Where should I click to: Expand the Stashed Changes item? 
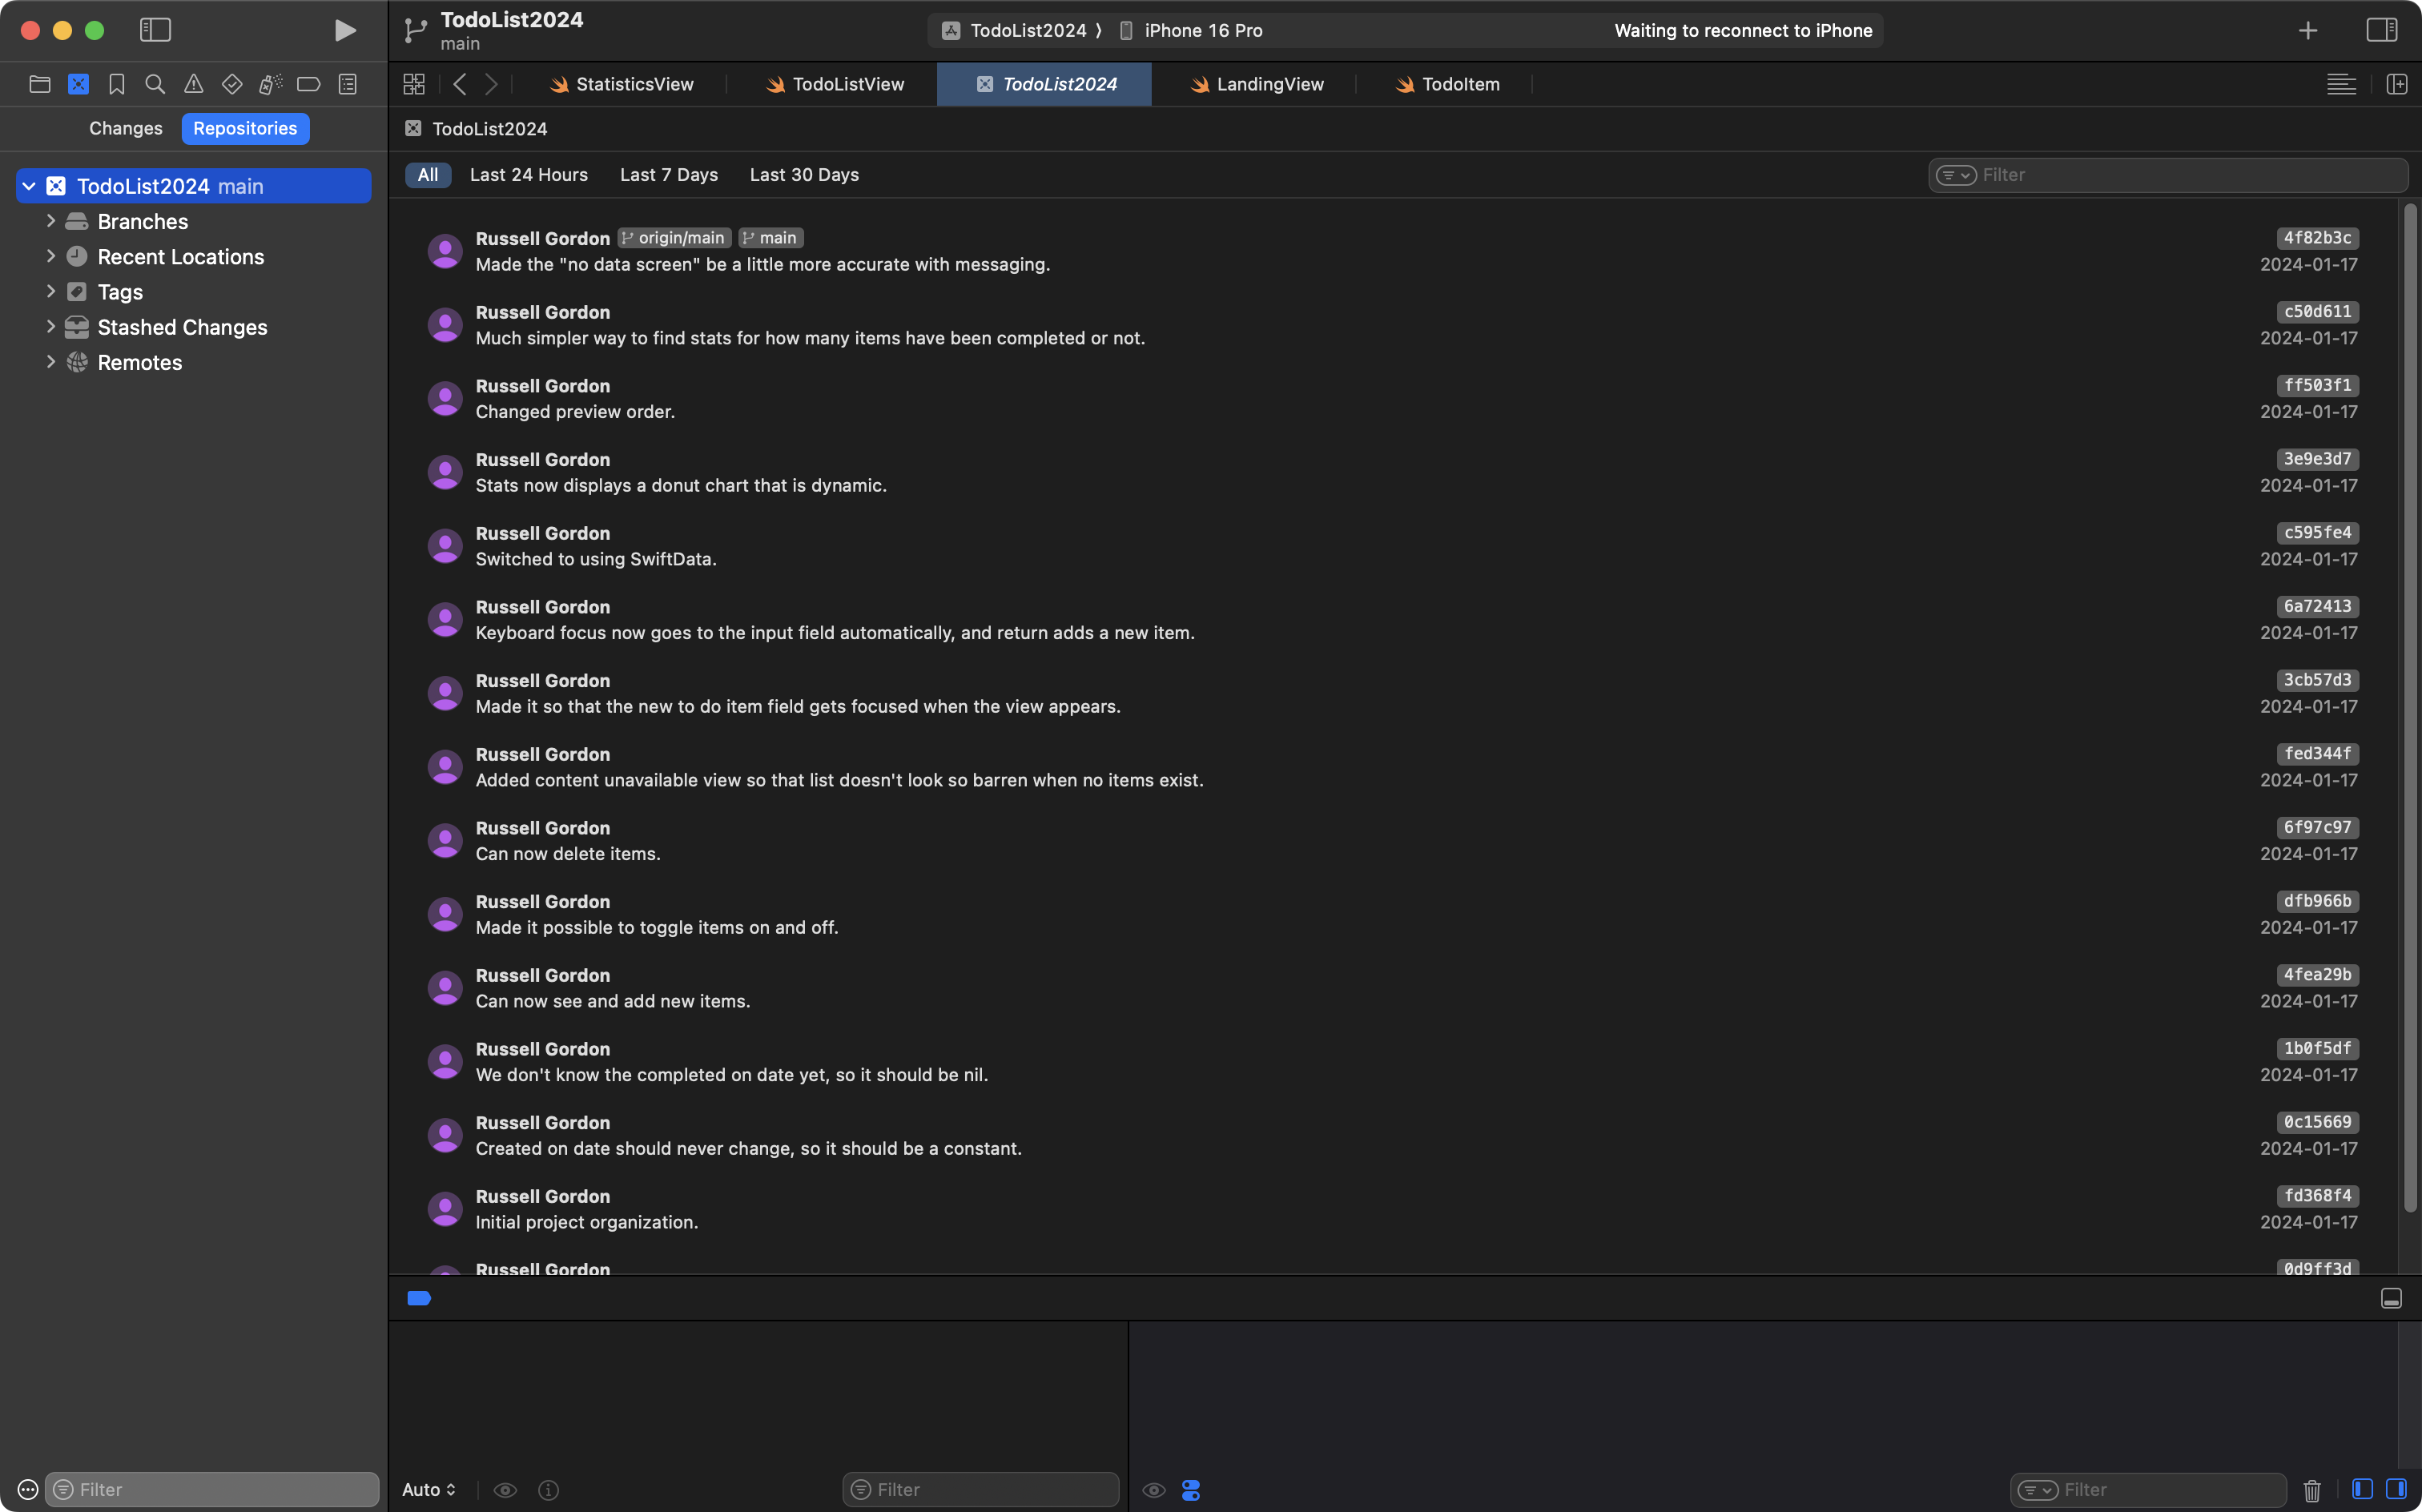50,327
